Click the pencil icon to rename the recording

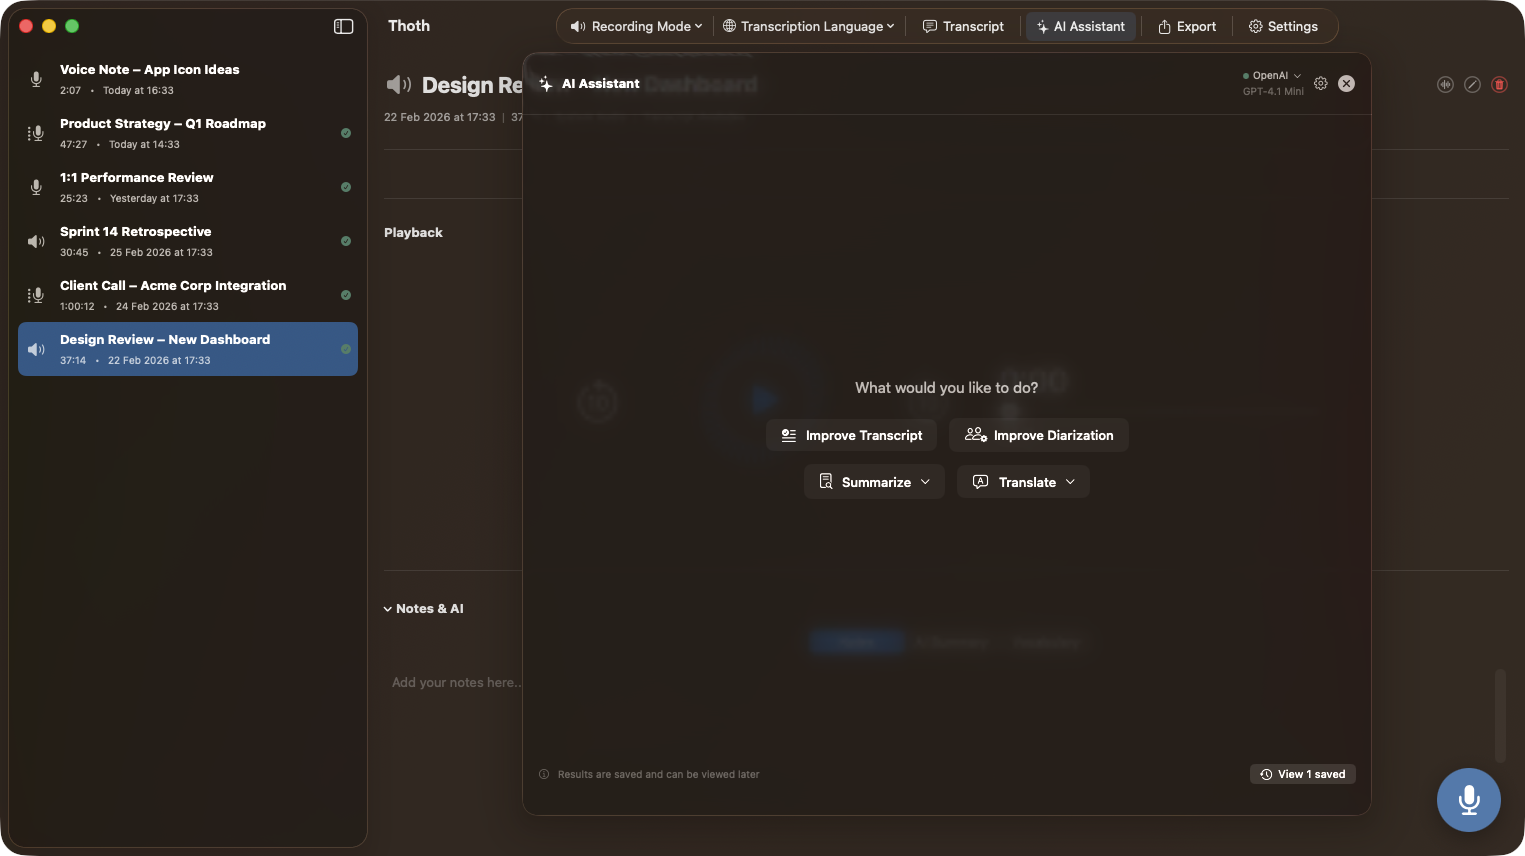(x=1472, y=84)
